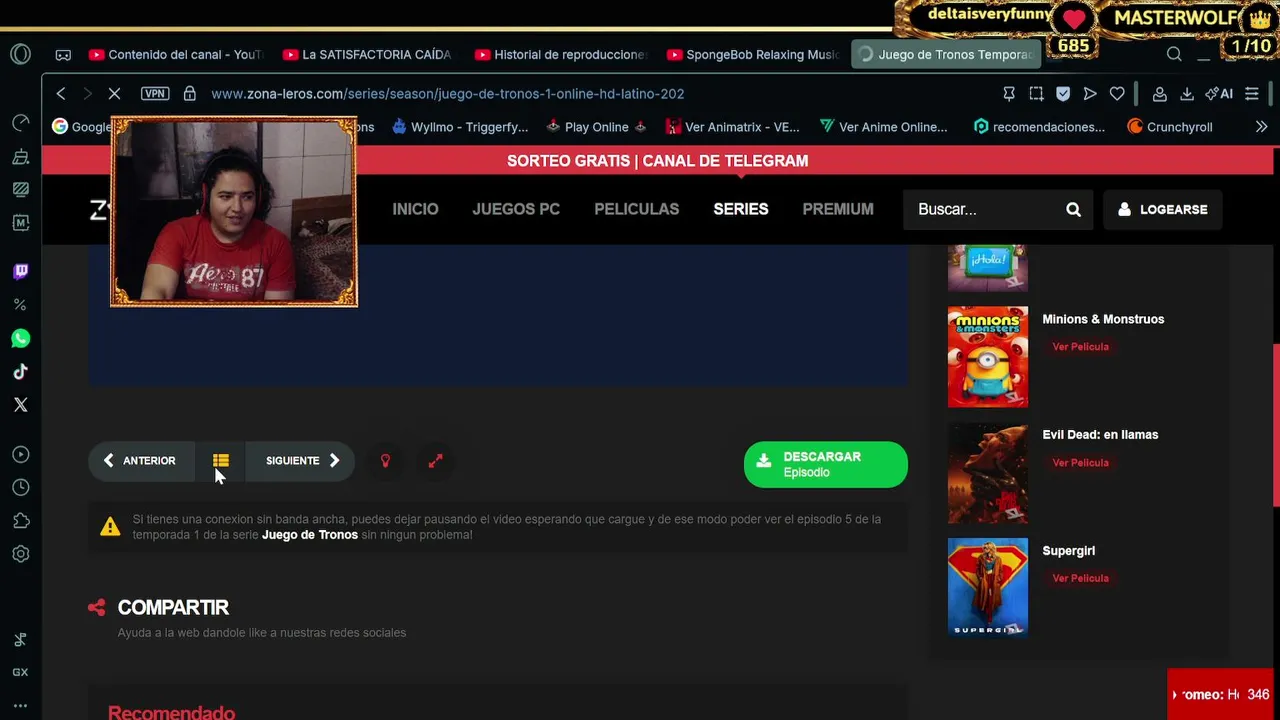Open the Ver Animatrix bookmark

pyautogui.click(x=733, y=127)
